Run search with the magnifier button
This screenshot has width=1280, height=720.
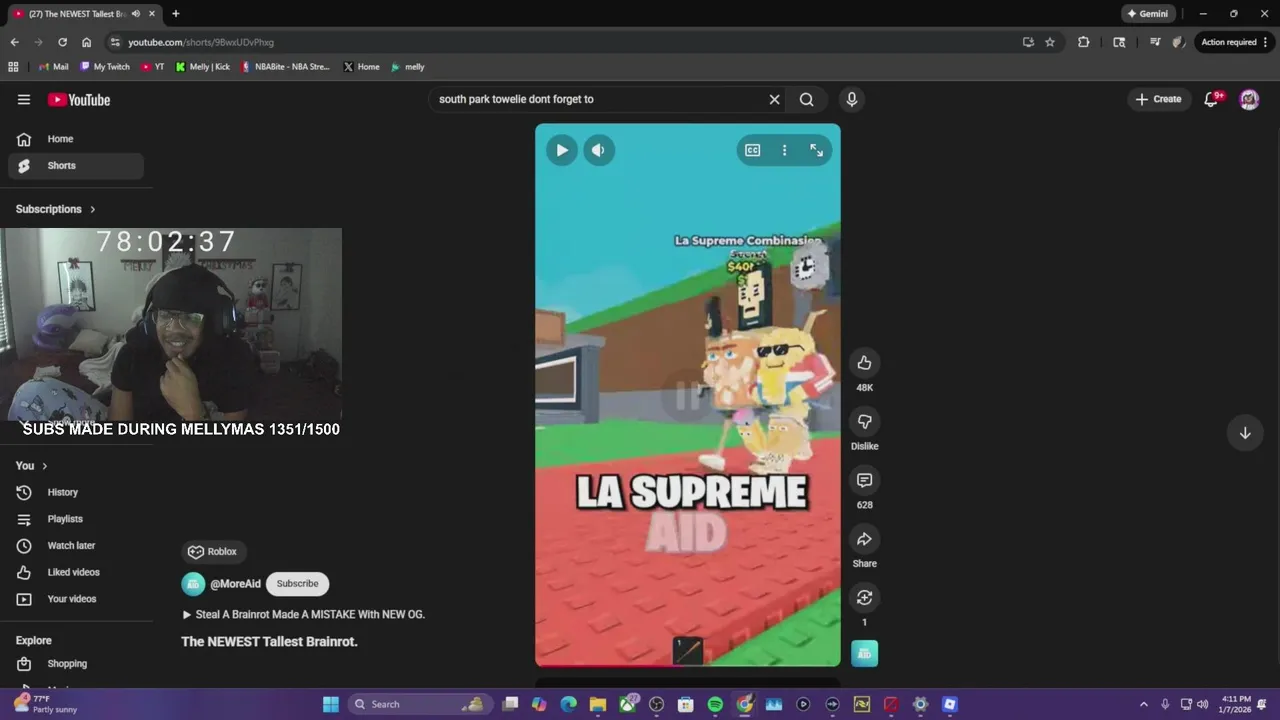point(806,99)
